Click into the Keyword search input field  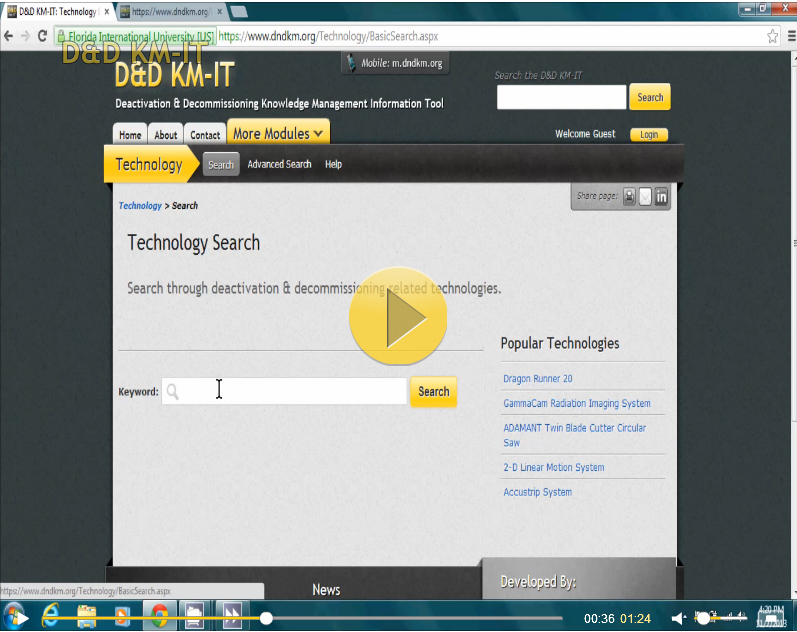(x=284, y=391)
